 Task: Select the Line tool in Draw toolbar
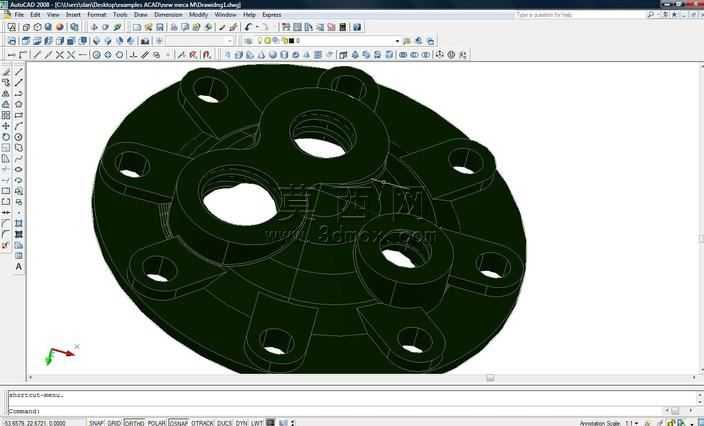[x=18, y=72]
